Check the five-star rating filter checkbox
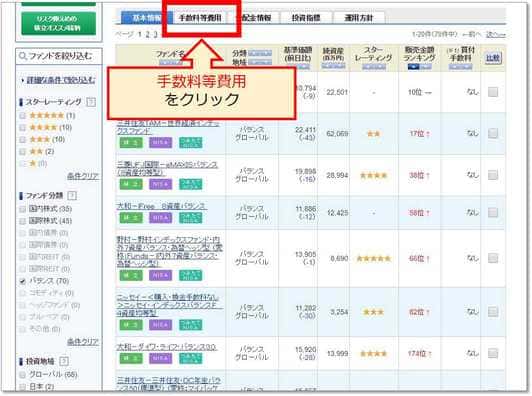Screen dimensions: 532x396 click(x=23, y=116)
